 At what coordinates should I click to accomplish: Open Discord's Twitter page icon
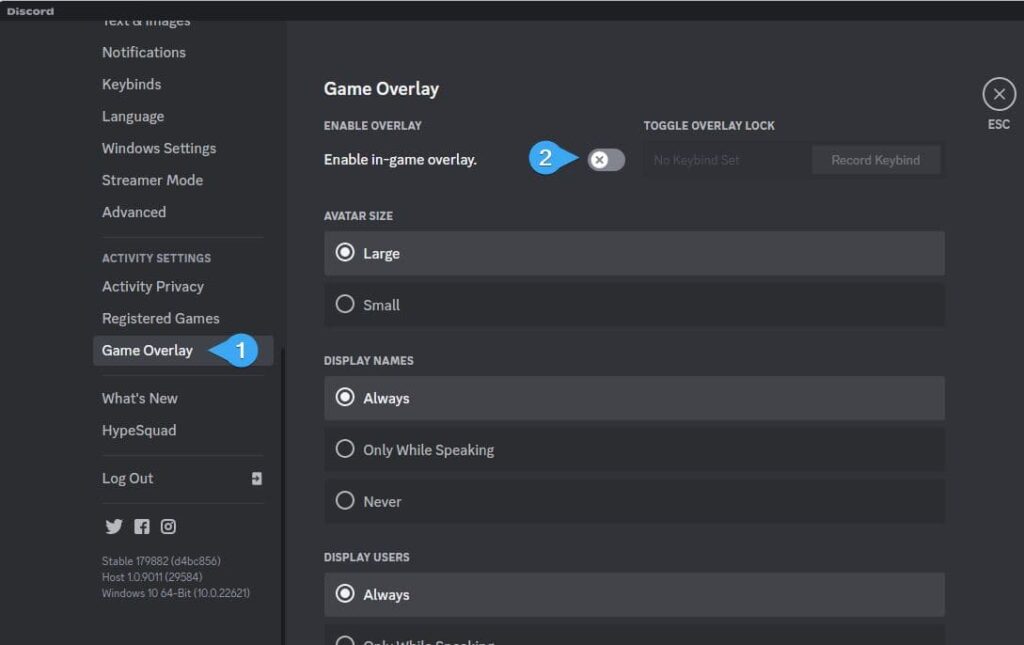[114, 526]
